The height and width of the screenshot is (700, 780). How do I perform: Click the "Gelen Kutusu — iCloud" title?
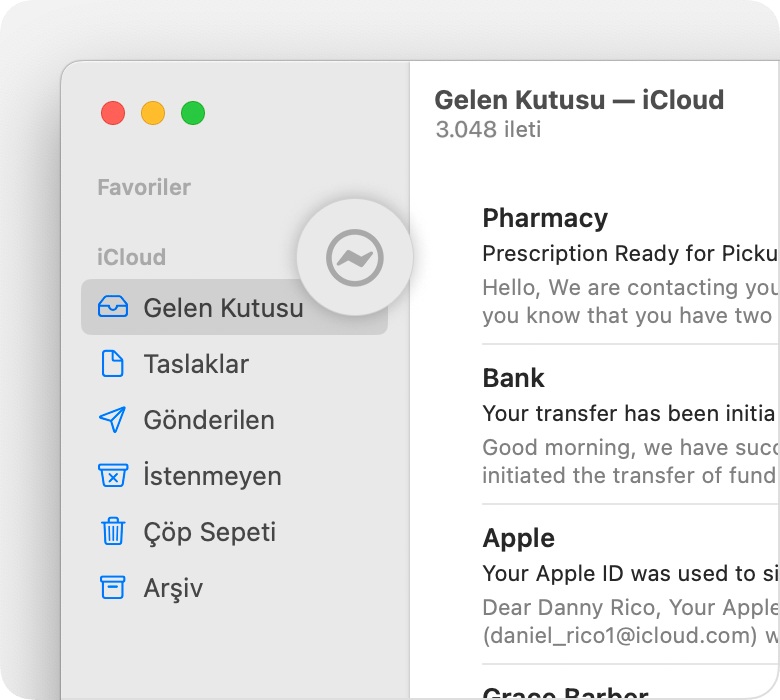(x=579, y=100)
